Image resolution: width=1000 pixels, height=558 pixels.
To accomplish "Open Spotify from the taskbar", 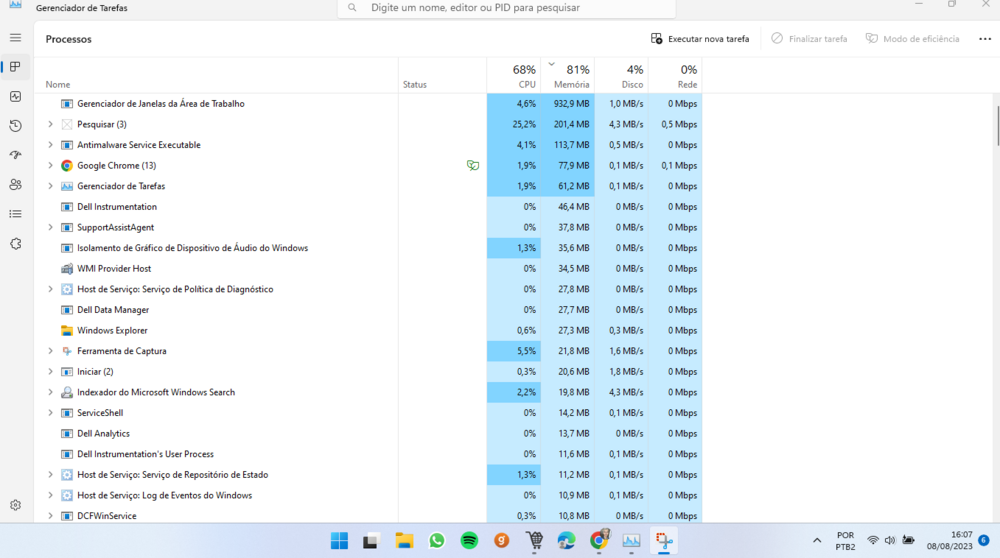I will [469, 541].
